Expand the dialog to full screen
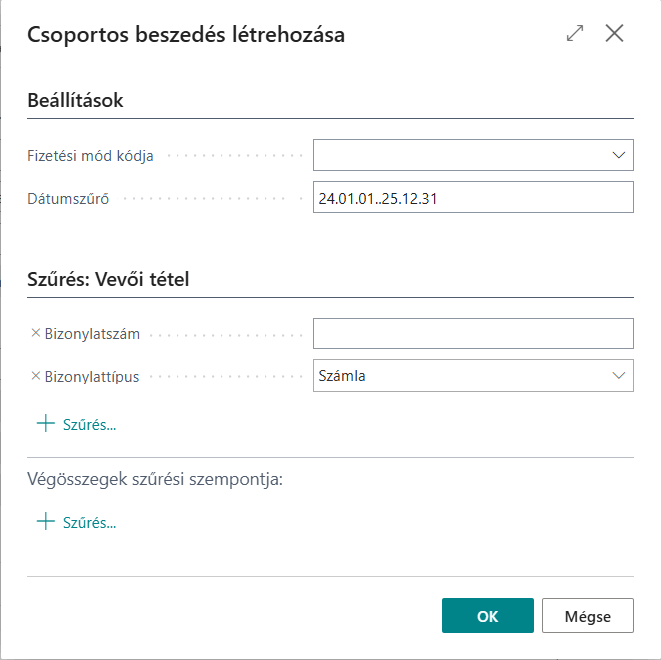The image size is (661, 660). click(575, 33)
